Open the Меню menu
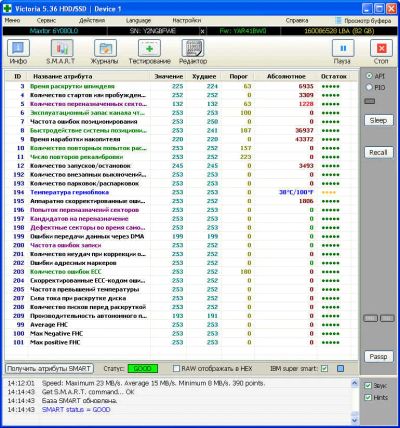This screenshot has width=400, height=428. 12,21
